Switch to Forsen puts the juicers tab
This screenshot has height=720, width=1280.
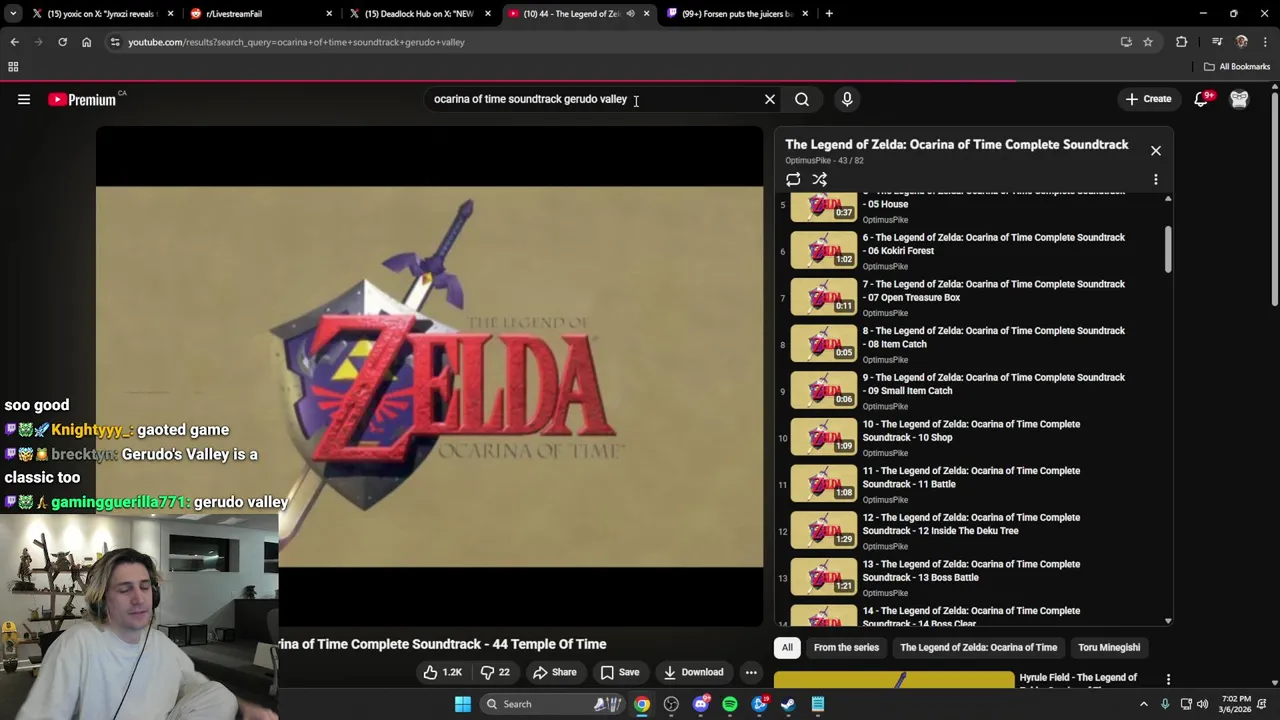[737, 14]
